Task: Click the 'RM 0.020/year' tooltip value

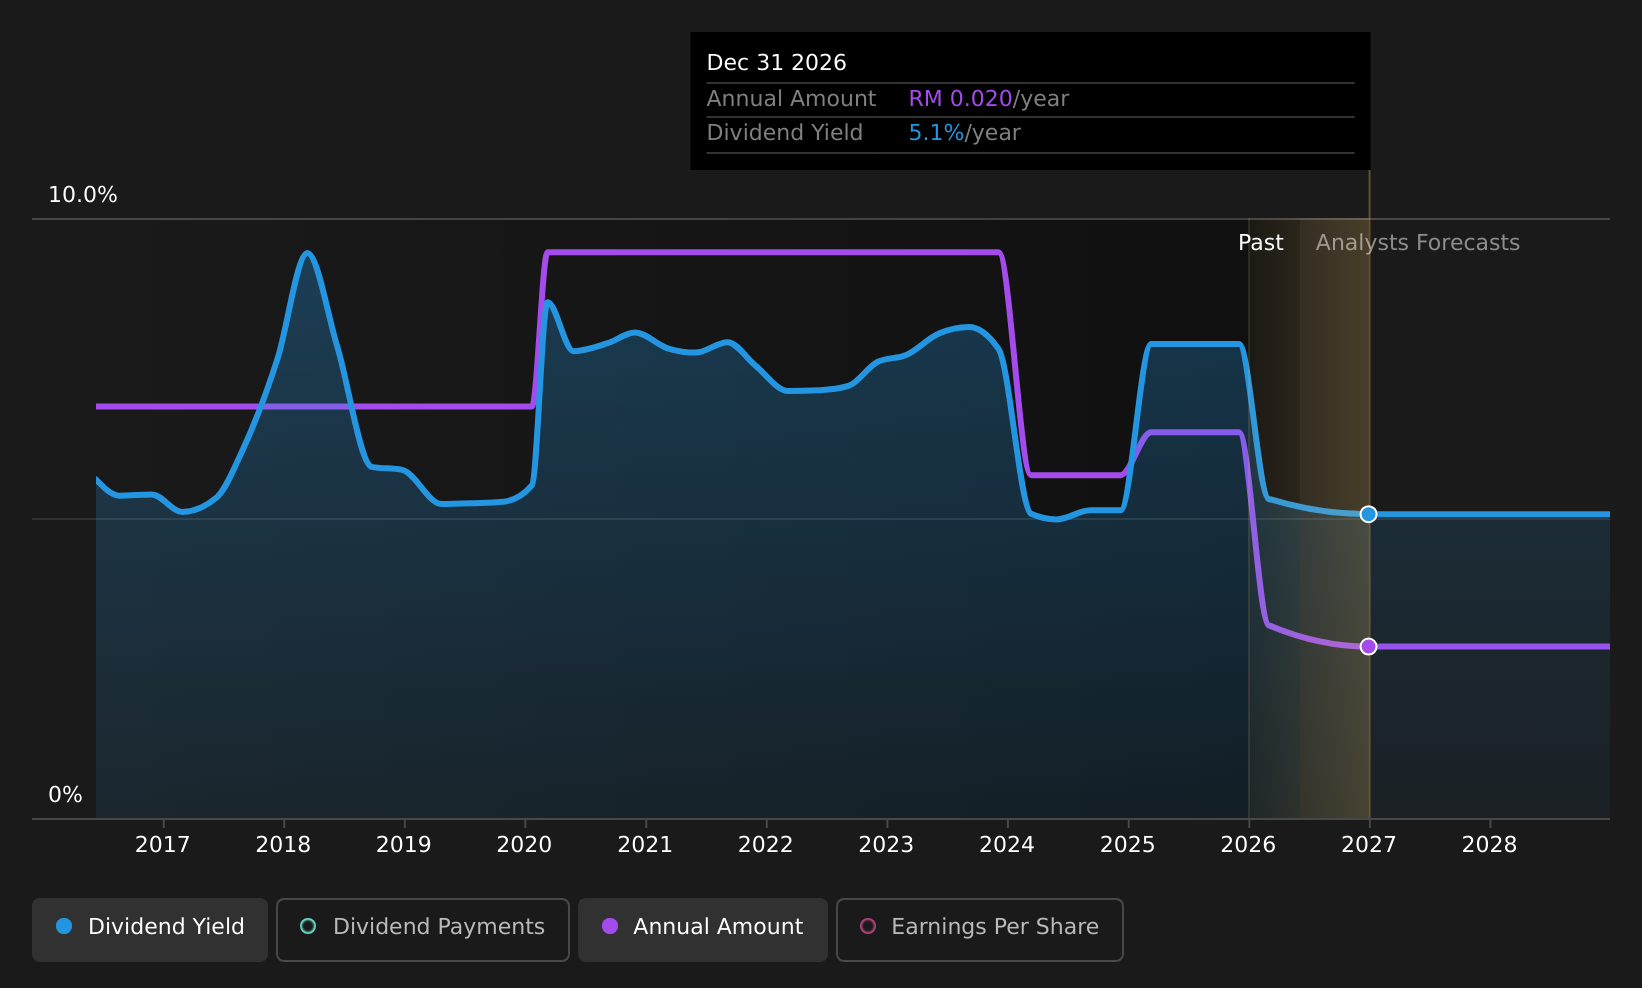Action: (x=989, y=99)
